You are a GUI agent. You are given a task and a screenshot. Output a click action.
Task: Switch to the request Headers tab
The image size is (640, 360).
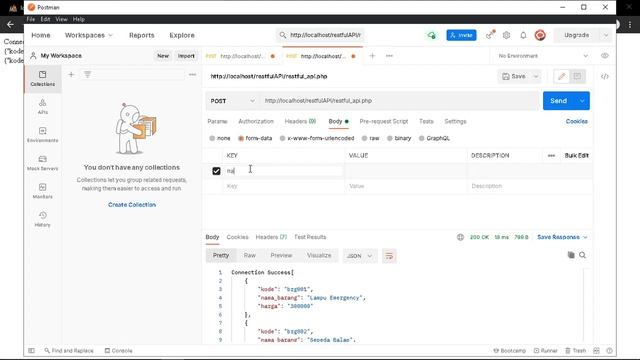point(300,121)
